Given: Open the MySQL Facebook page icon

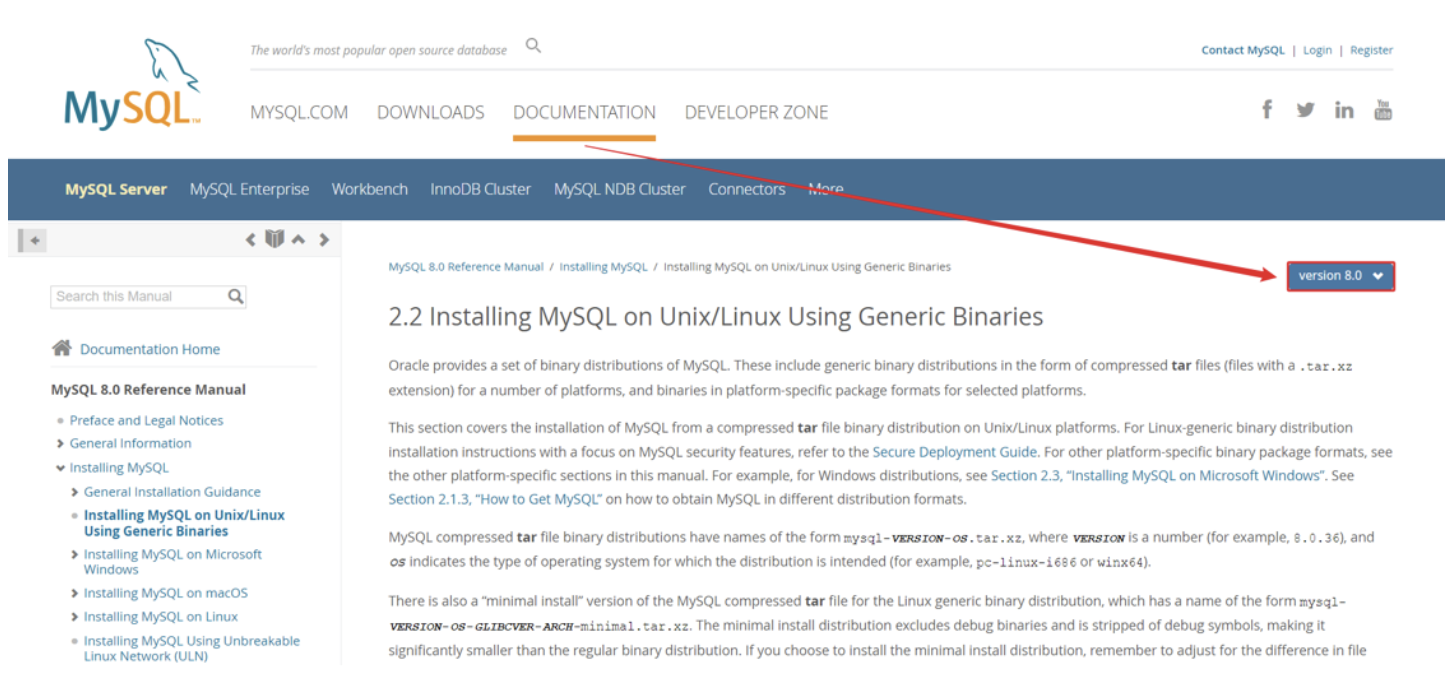Looking at the screenshot, I should point(1267,109).
